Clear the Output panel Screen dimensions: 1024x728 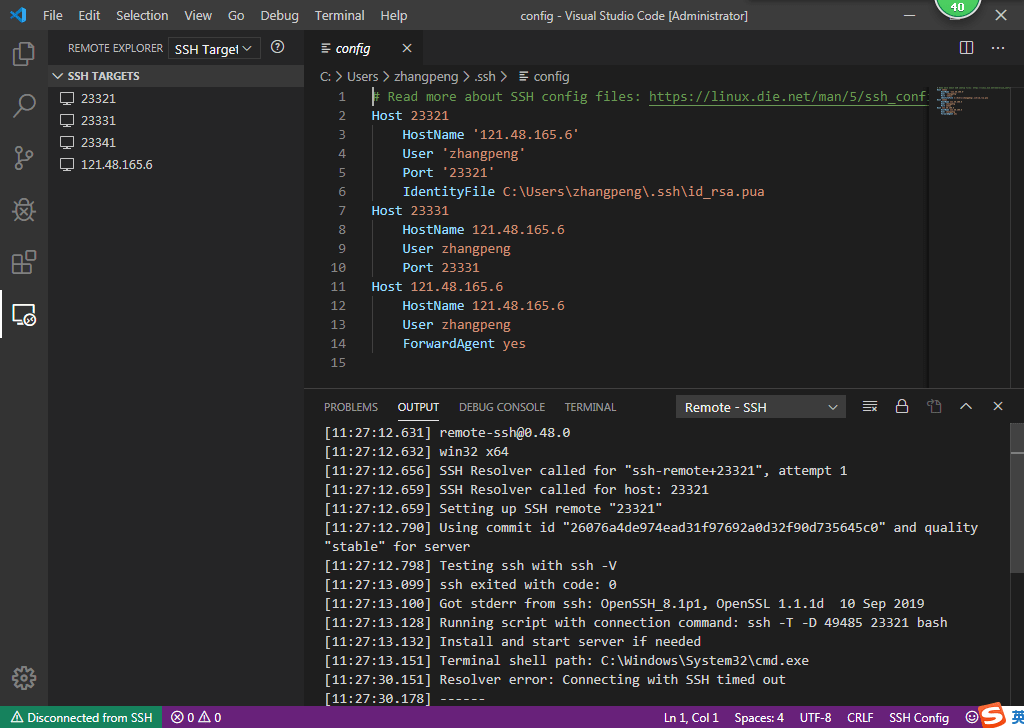(x=869, y=406)
